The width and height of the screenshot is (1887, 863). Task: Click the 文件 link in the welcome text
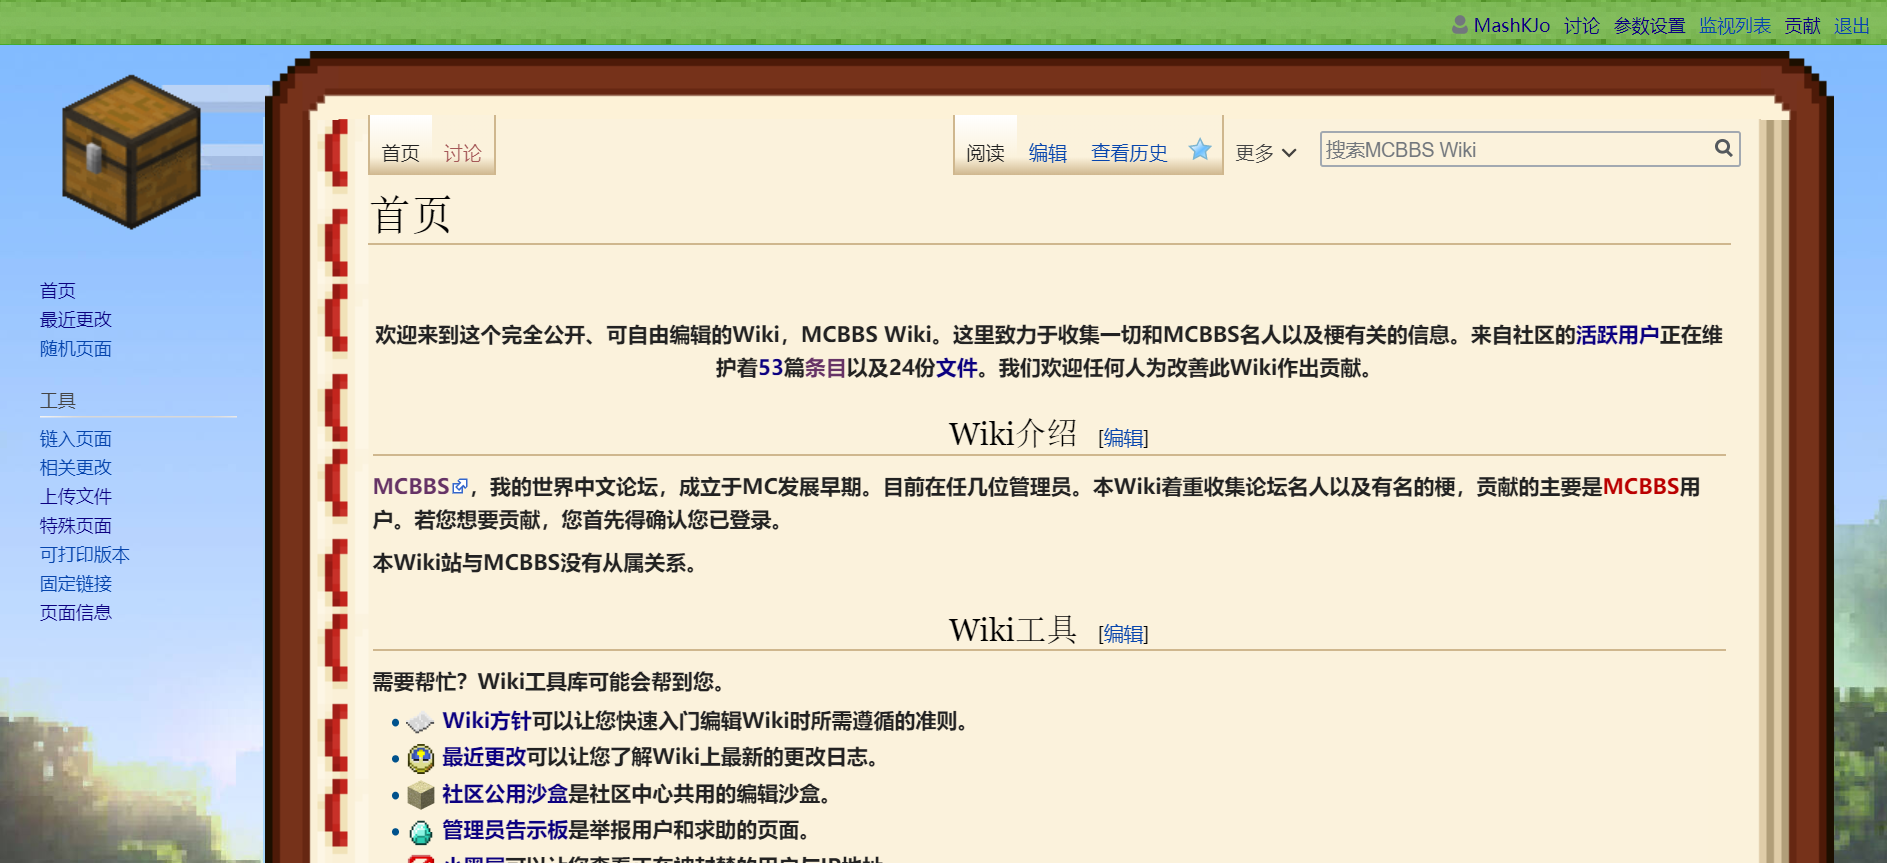[956, 368]
